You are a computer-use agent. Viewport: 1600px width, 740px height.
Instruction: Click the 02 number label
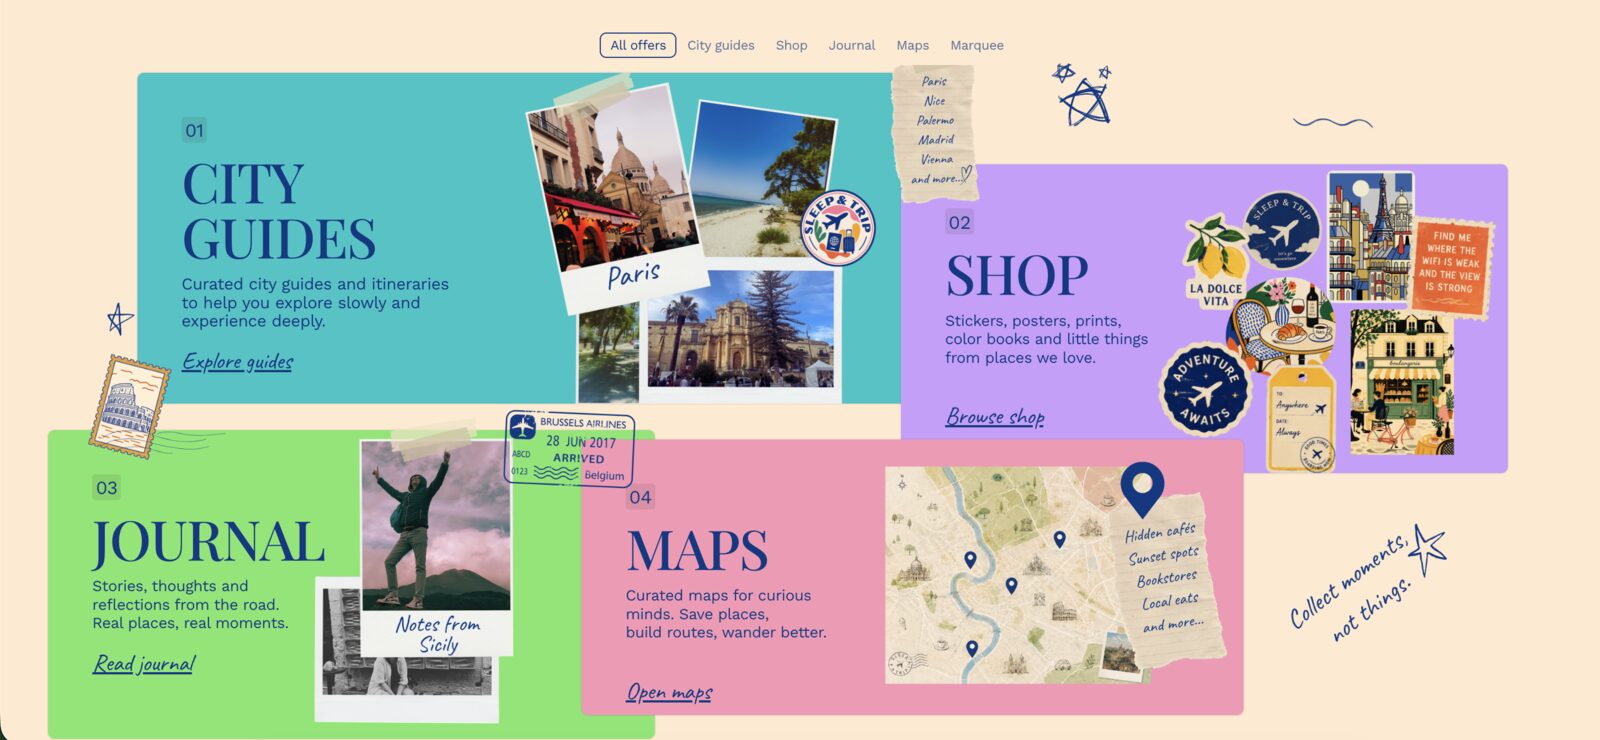click(959, 222)
